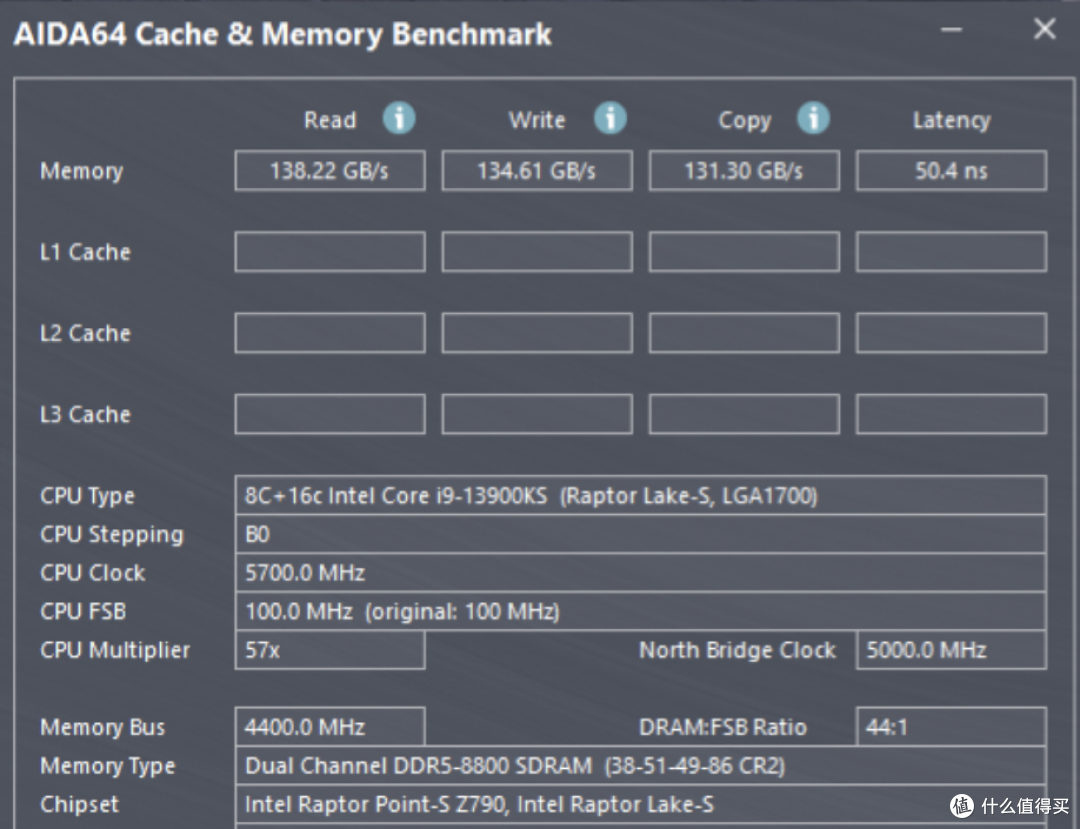Click the info icon next to Write
The height and width of the screenshot is (829, 1080).
point(611,119)
